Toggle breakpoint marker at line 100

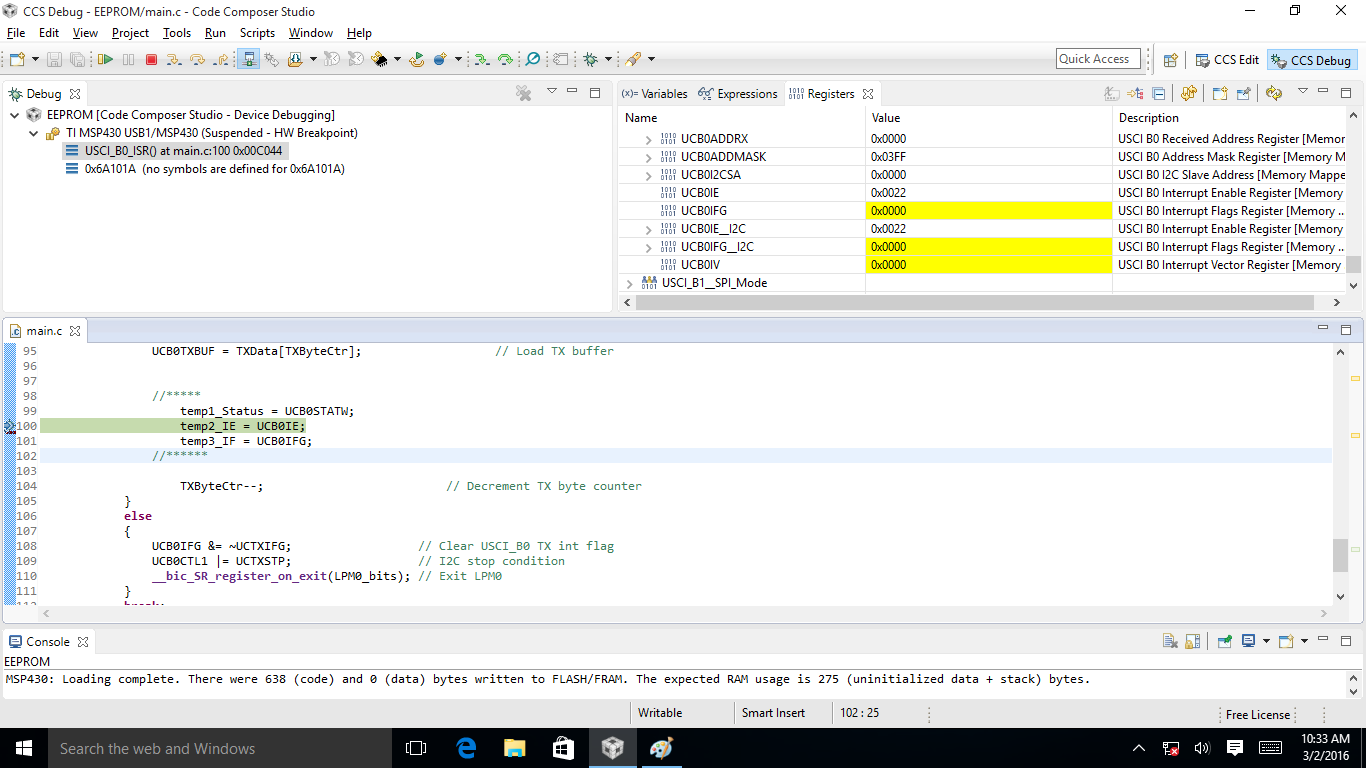[x=9, y=426]
